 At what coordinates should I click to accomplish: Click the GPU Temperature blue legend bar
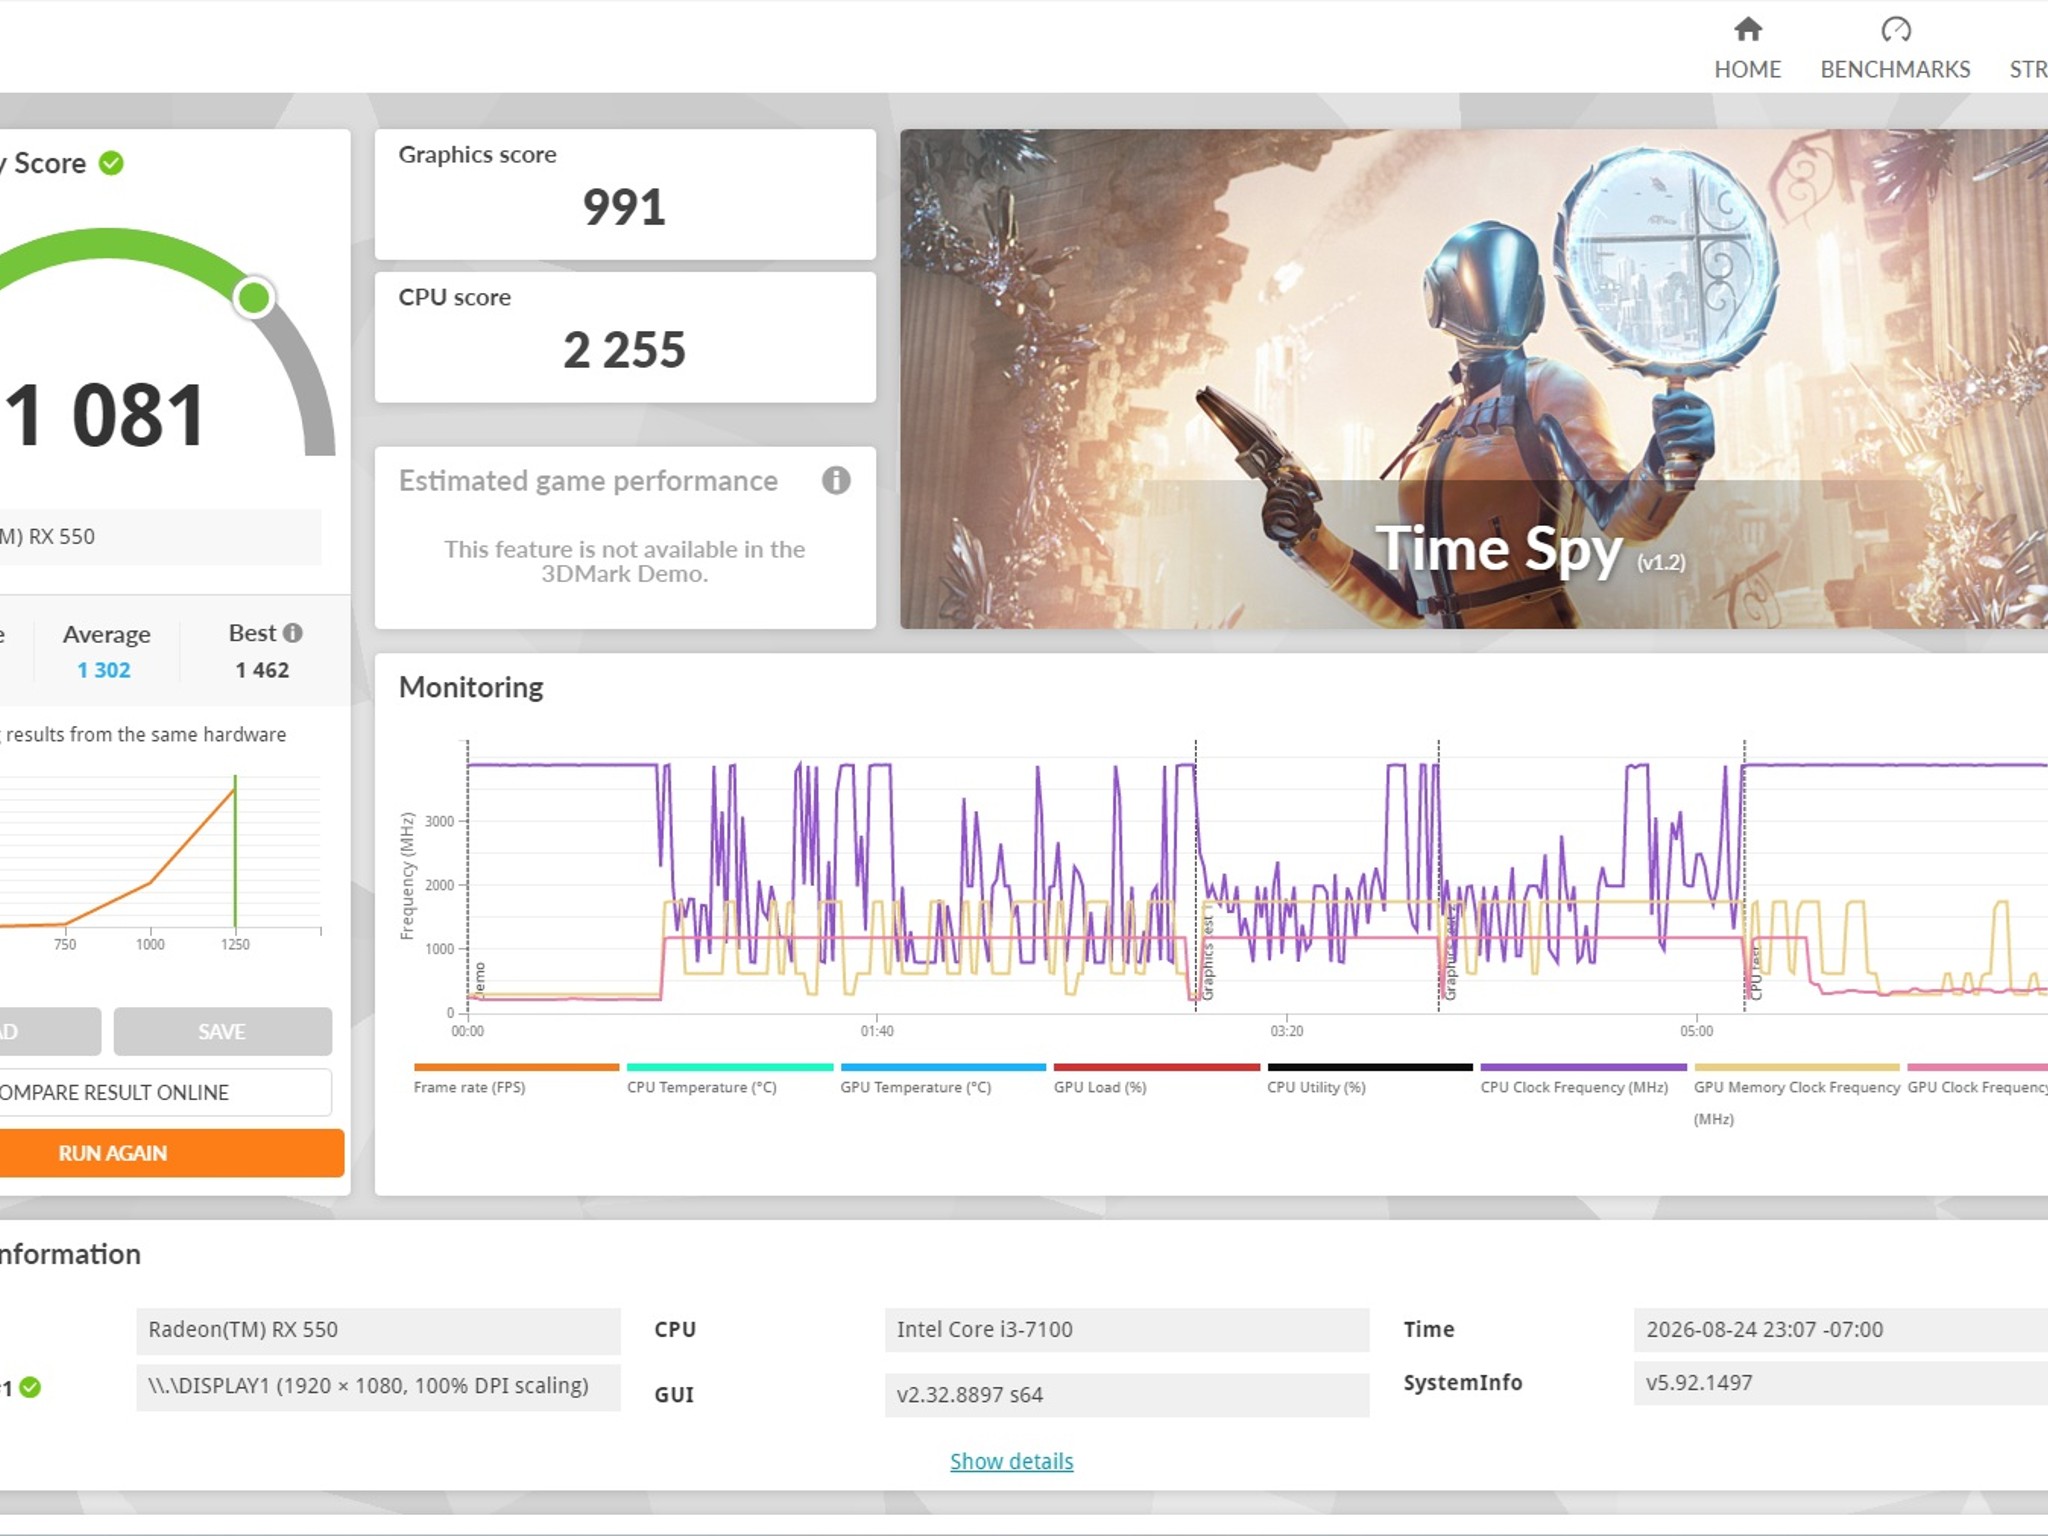tap(943, 1067)
